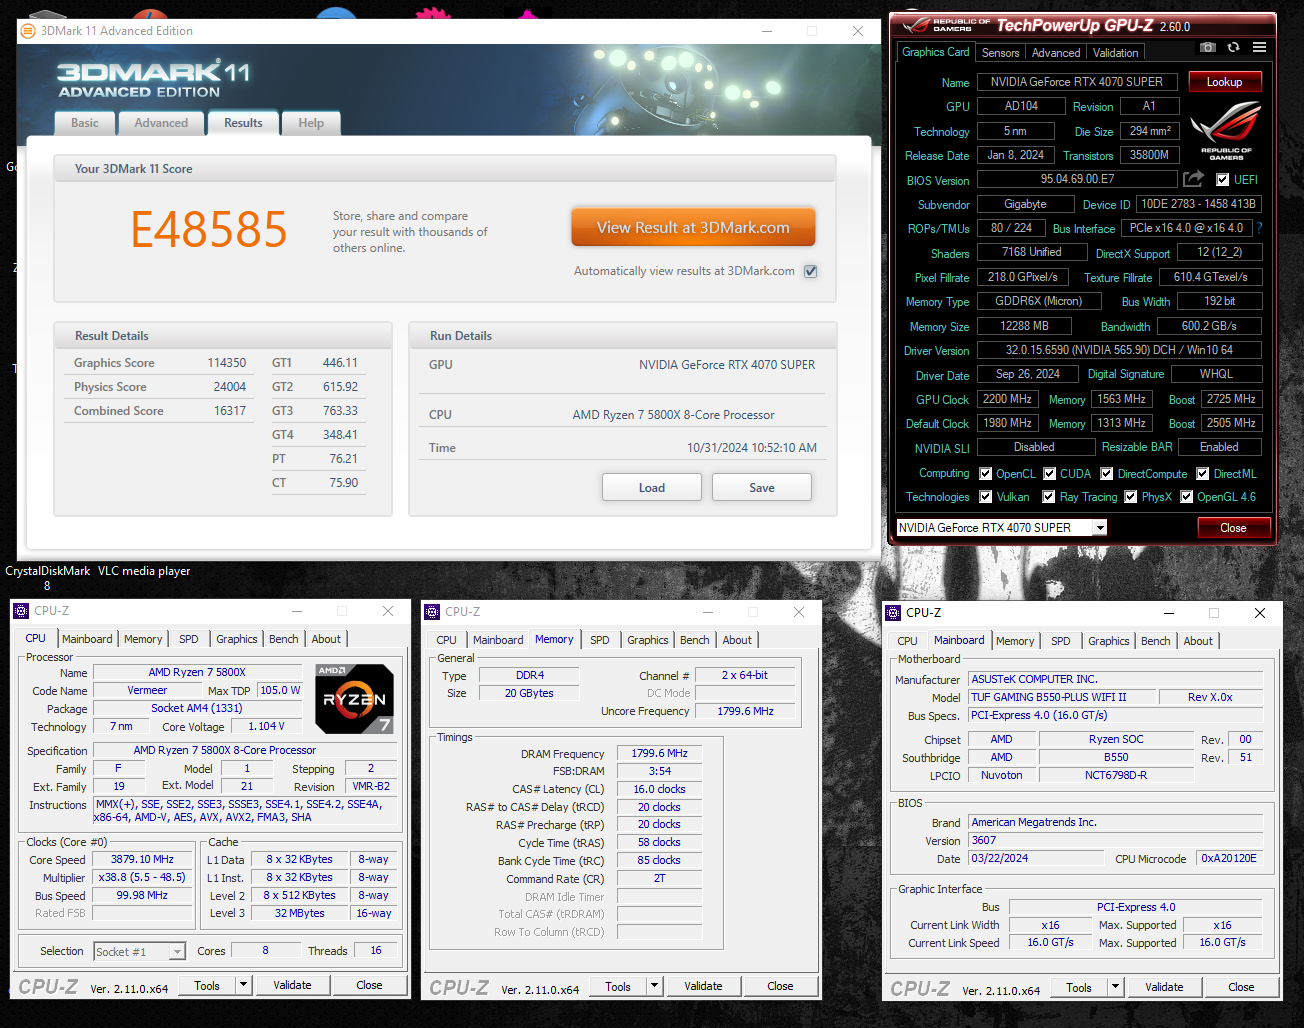Open Tools dropdown arrow in CPU-Z Mainboard window

click(1115, 987)
